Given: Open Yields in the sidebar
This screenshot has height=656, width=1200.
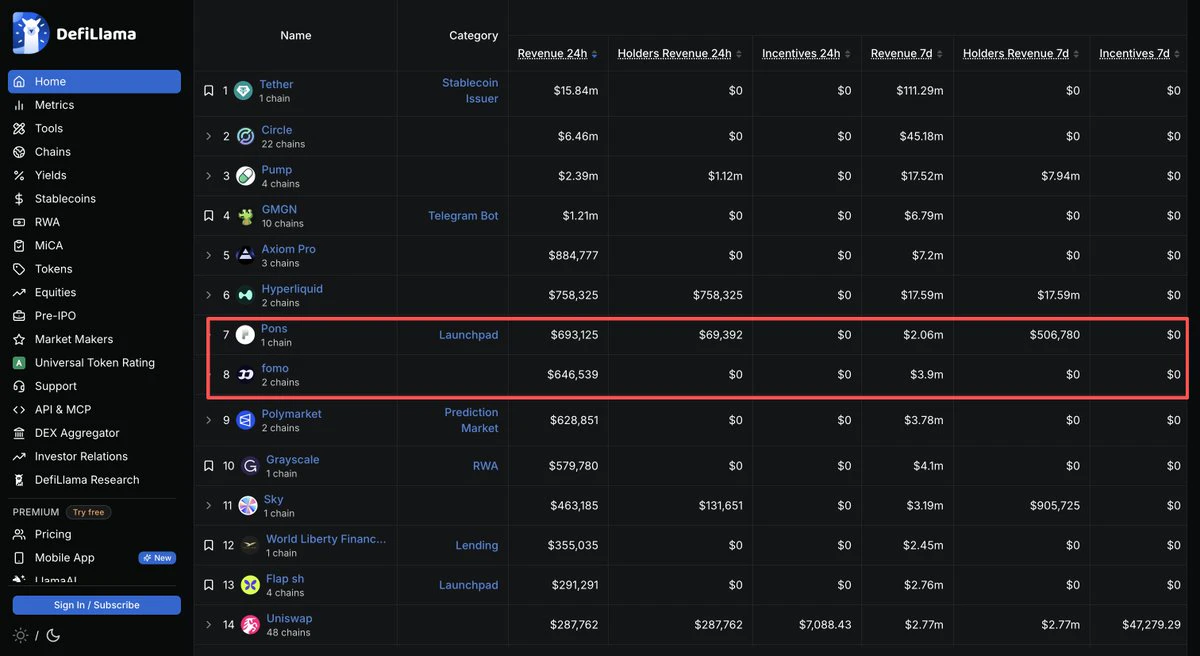Looking at the screenshot, I should 94,175.
